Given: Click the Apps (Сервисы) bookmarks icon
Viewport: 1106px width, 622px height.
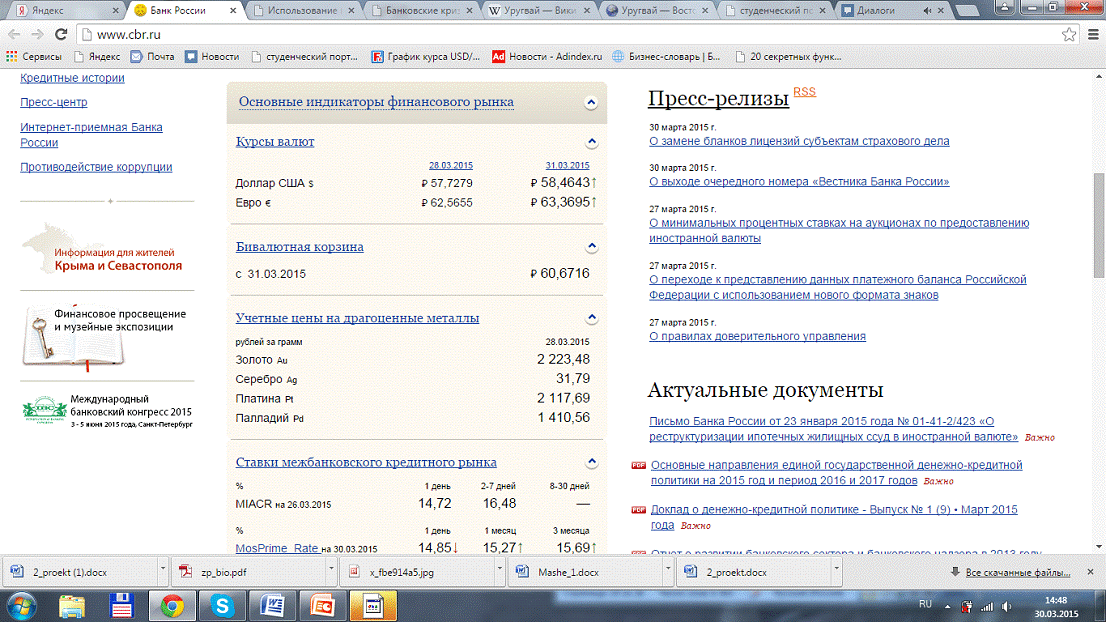Looking at the screenshot, I should (x=12, y=57).
